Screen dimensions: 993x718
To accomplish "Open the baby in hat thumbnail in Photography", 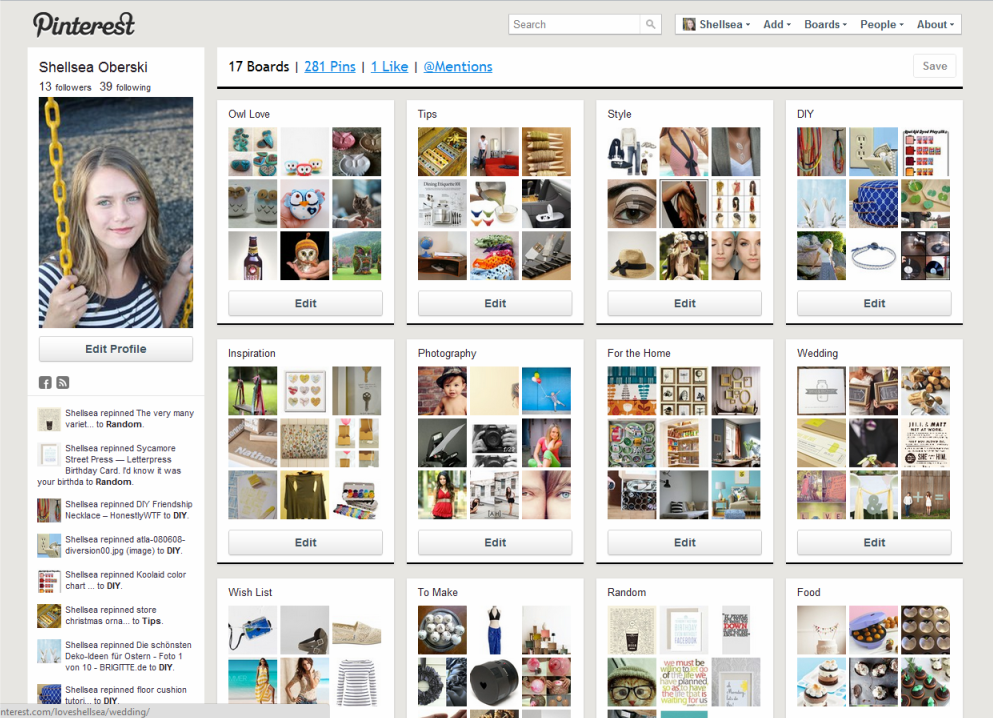I will click(442, 391).
